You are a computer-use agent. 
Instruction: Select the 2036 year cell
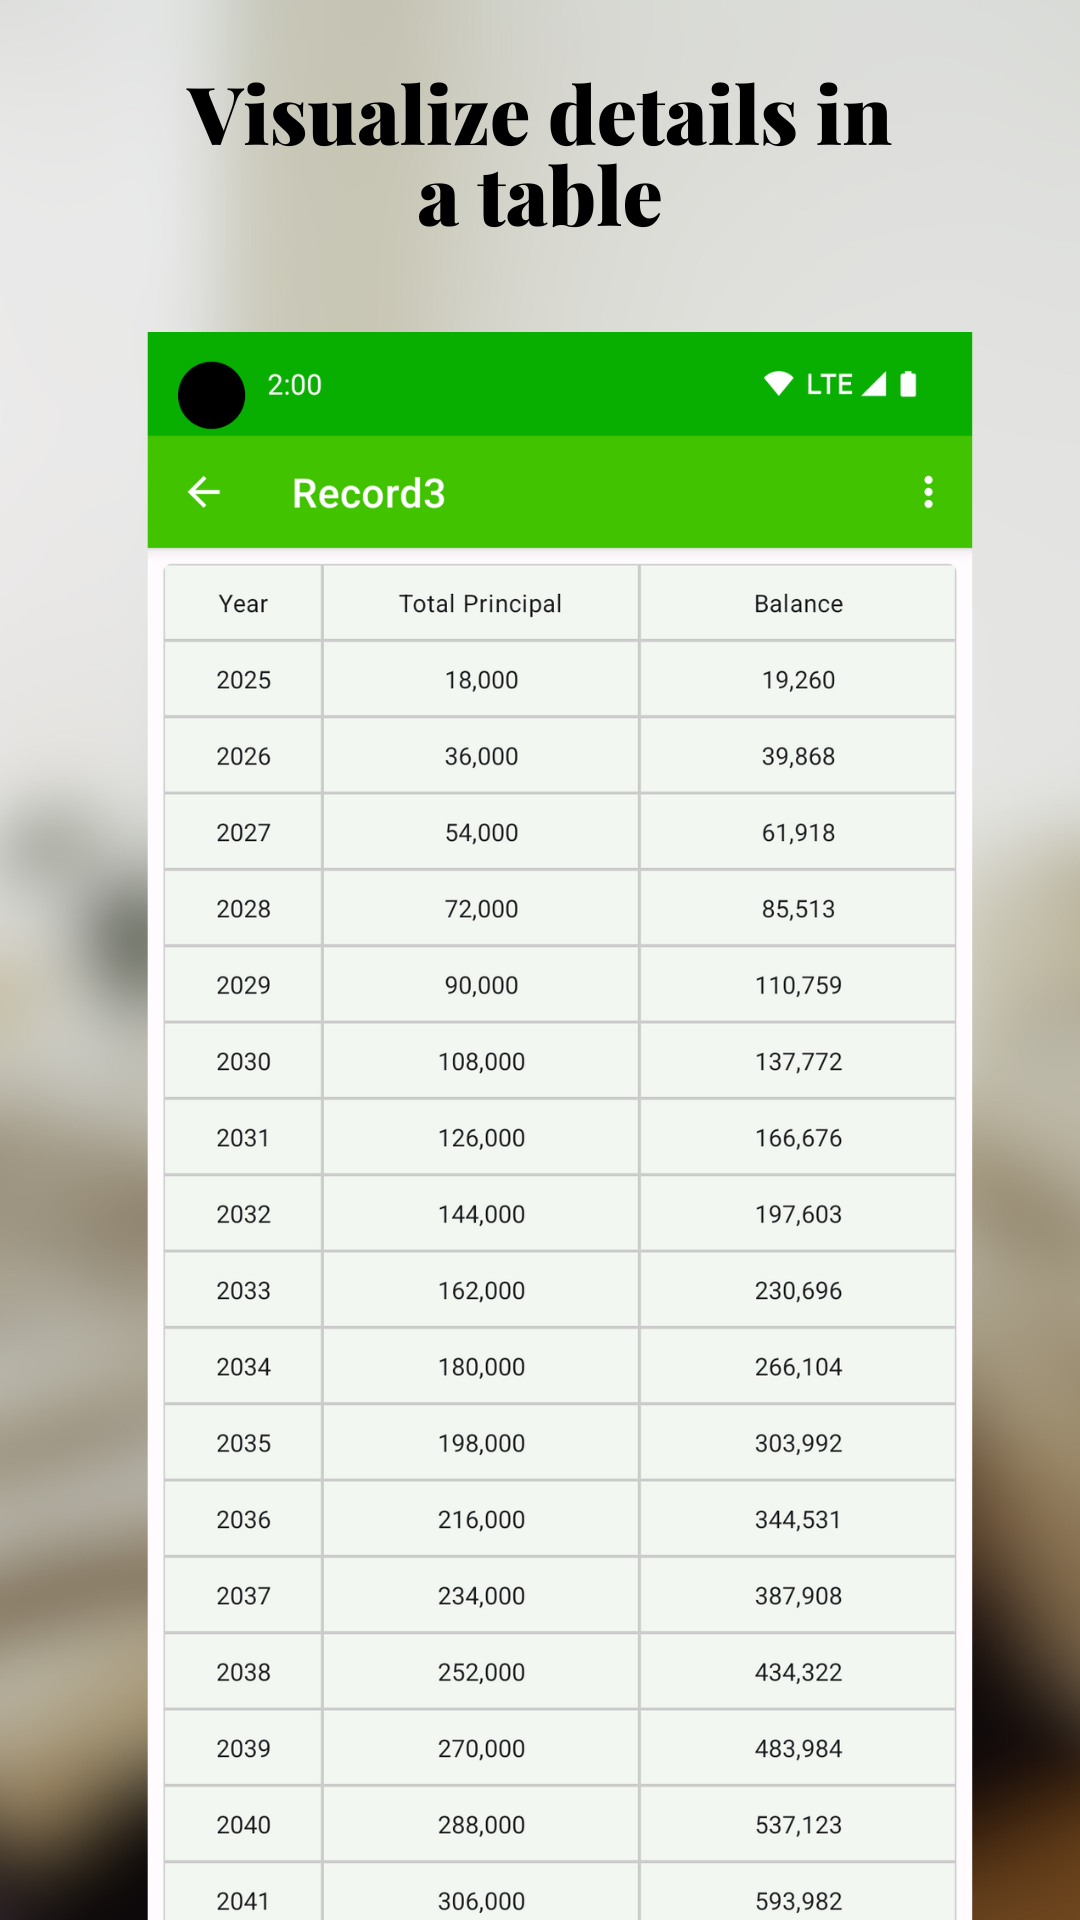pos(244,1520)
